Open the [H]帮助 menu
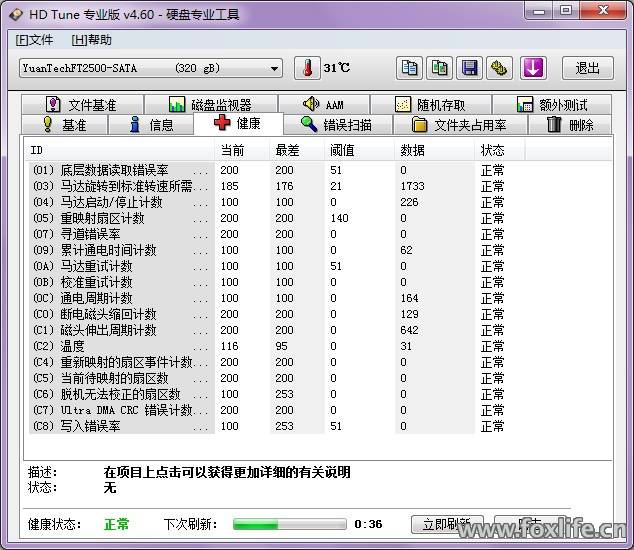Image resolution: width=634 pixels, height=550 pixels. click(x=91, y=40)
